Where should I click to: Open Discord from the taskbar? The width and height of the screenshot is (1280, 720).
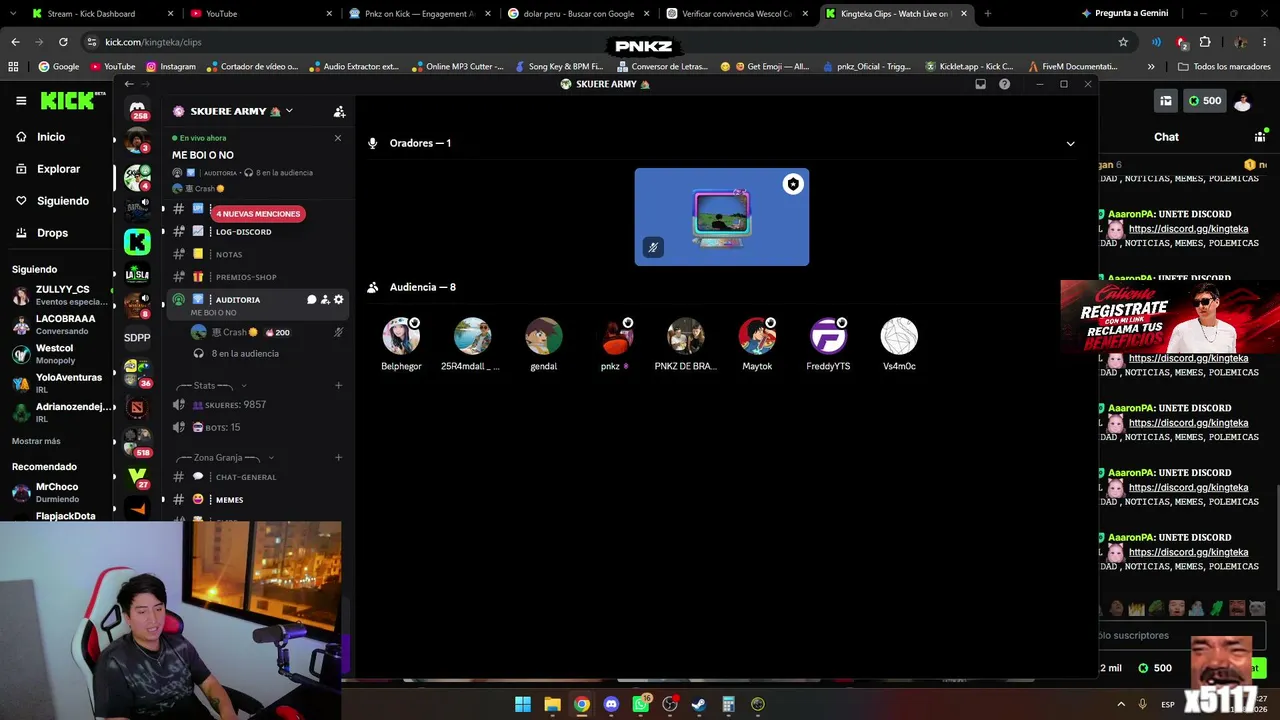pos(611,704)
